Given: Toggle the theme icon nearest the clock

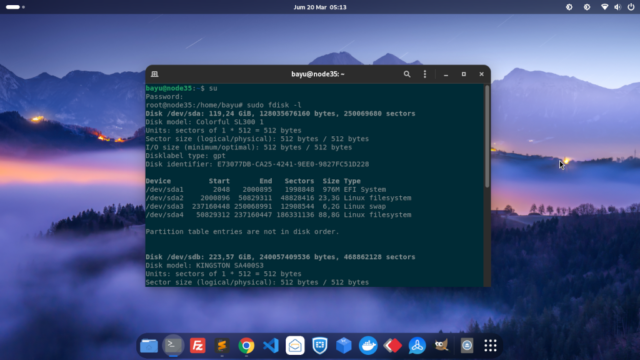Looking at the screenshot, I should coord(569,7).
